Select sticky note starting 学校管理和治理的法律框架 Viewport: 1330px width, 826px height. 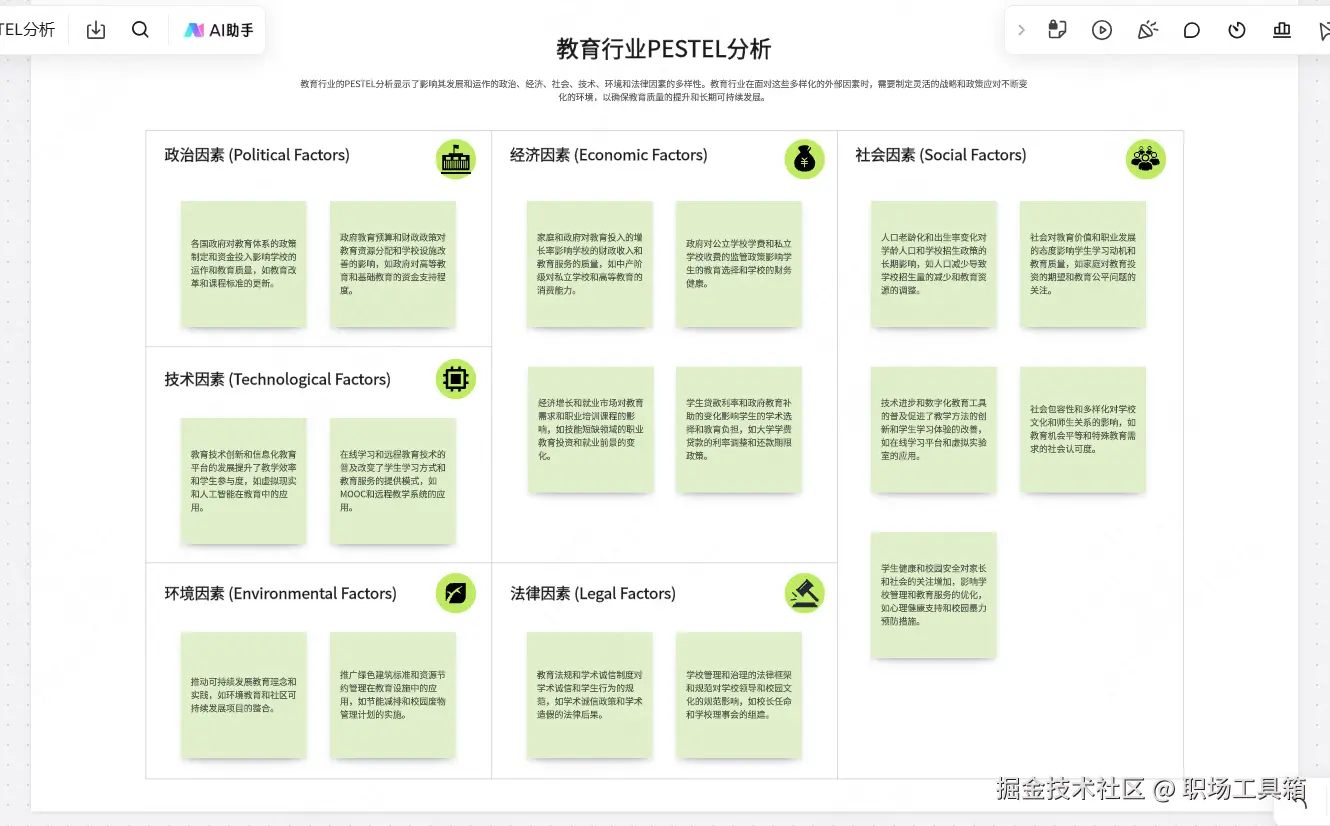pyautogui.click(x=739, y=695)
